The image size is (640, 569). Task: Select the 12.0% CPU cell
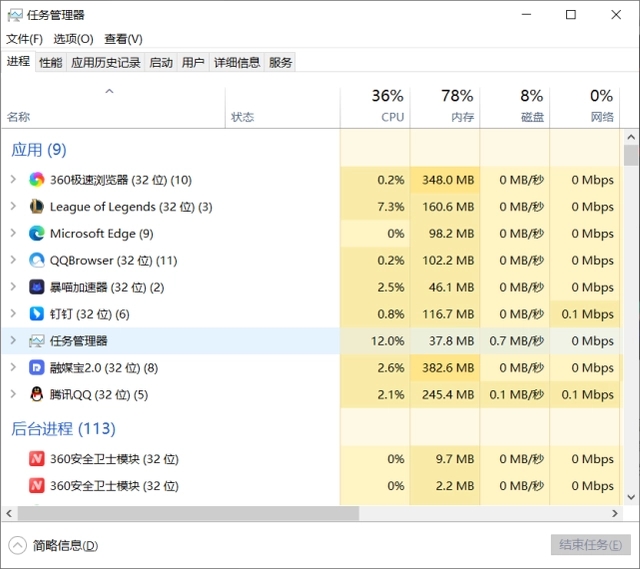tap(375, 341)
